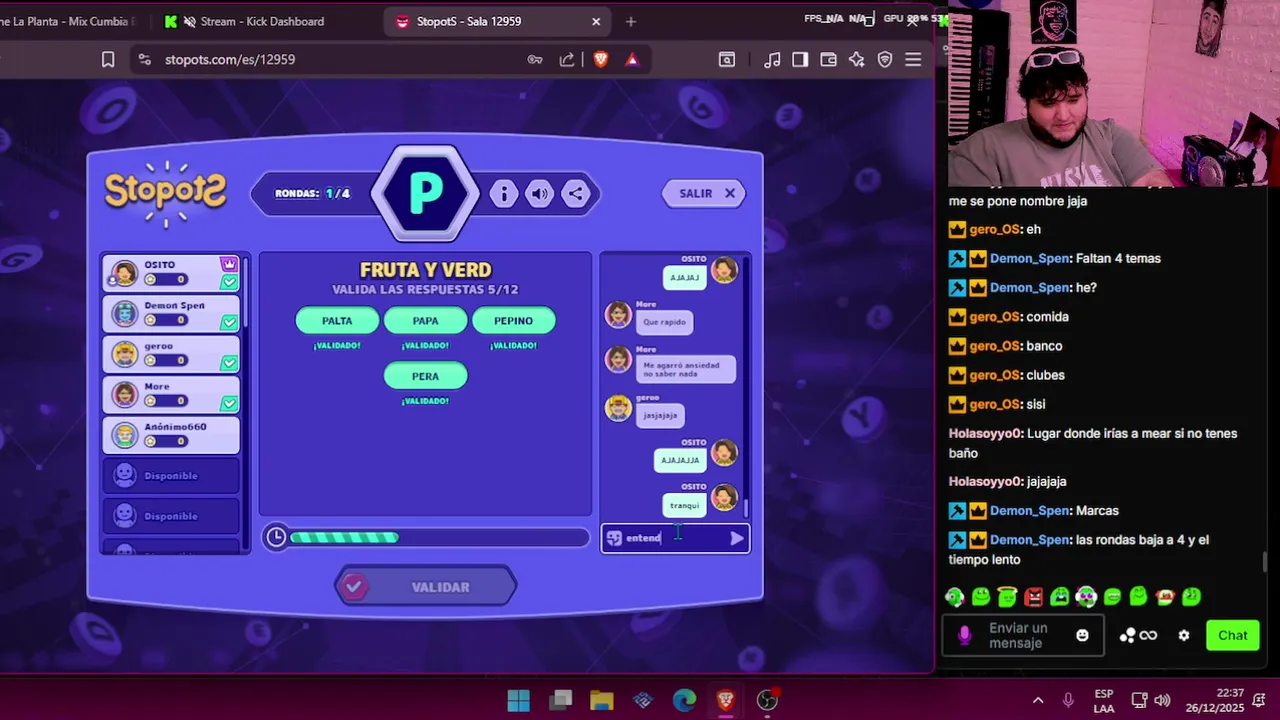Select Demon Spen in the player list
The width and height of the screenshot is (1280, 720).
click(x=171, y=313)
